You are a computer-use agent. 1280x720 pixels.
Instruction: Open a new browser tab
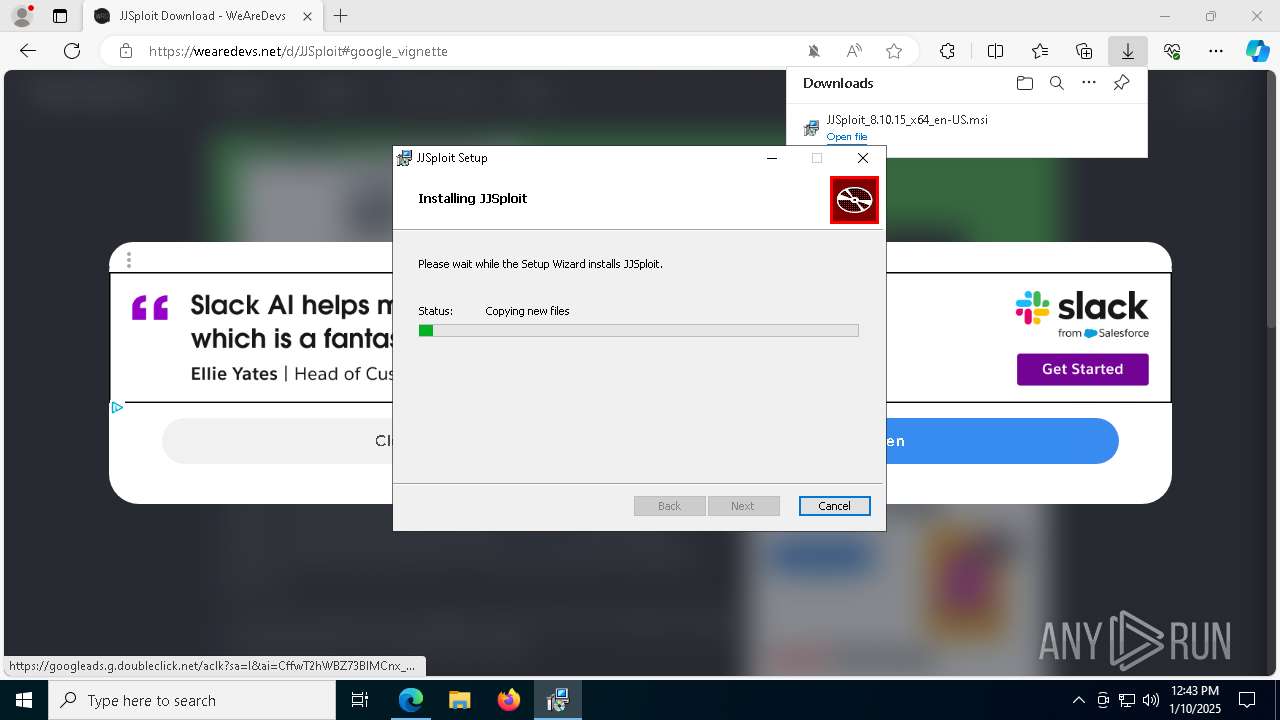point(341,16)
